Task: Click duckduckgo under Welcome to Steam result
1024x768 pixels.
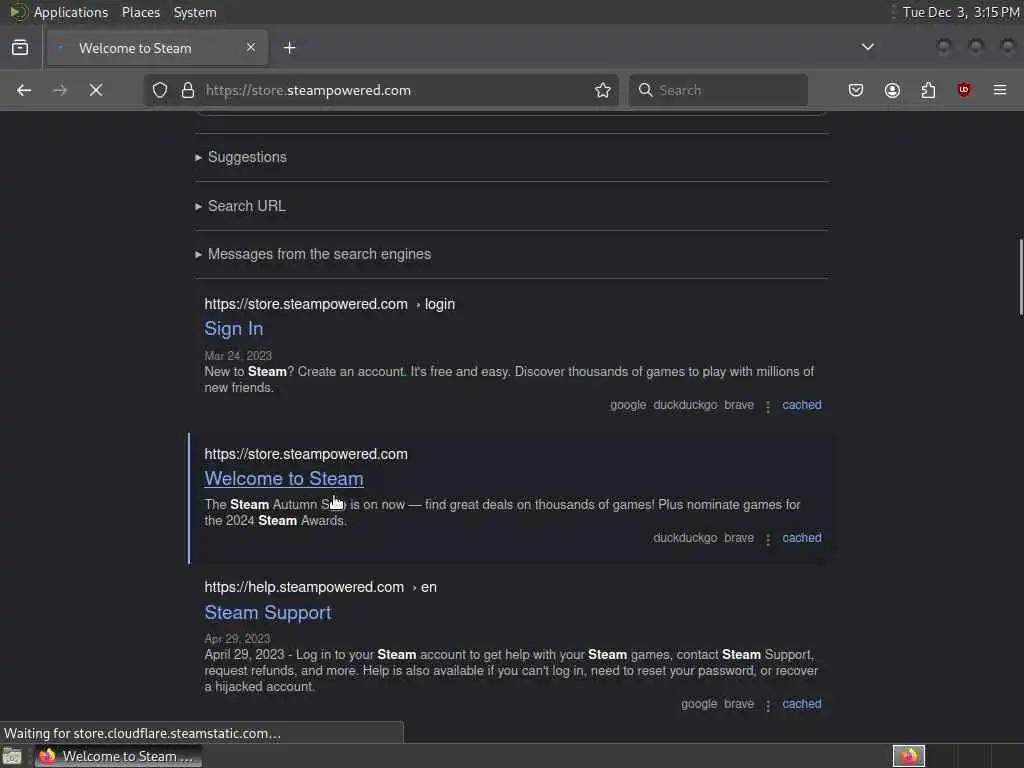Action: click(x=685, y=538)
